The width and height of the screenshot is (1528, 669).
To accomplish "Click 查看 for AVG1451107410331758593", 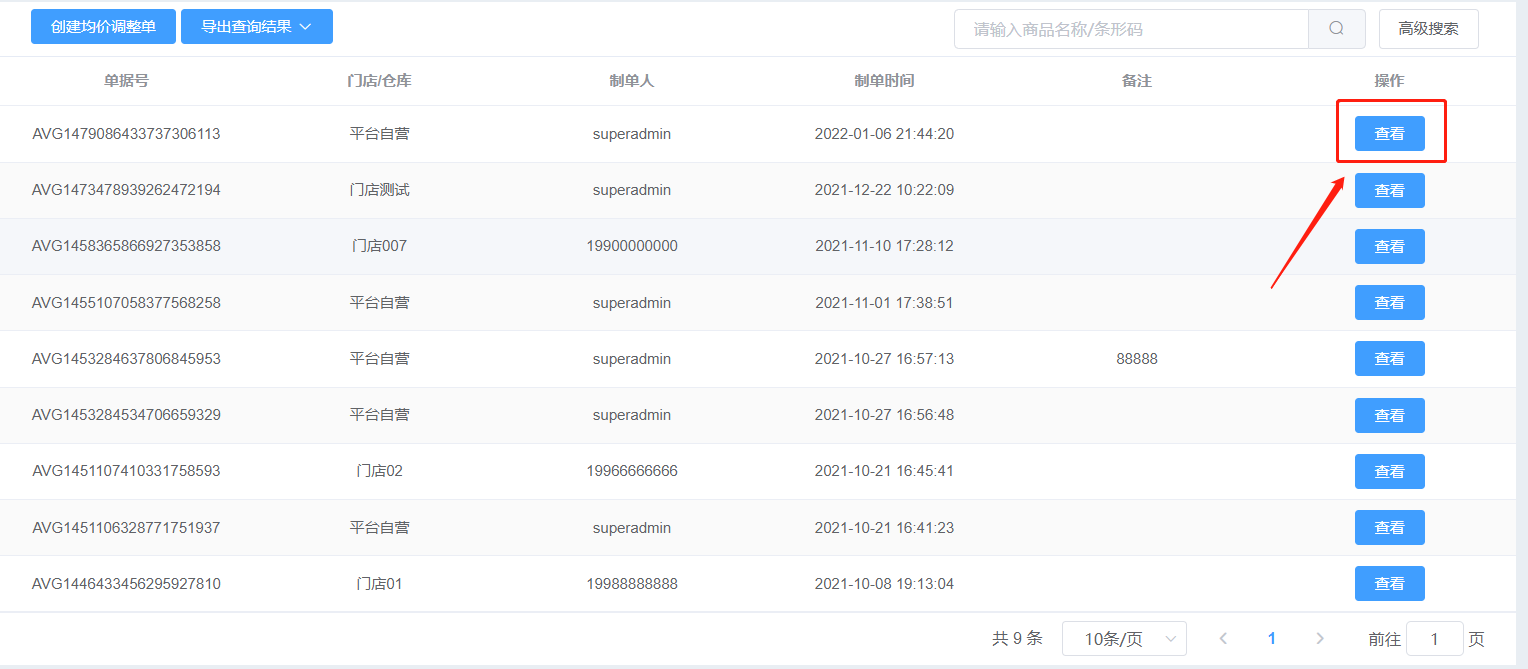I will coord(1389,471).
